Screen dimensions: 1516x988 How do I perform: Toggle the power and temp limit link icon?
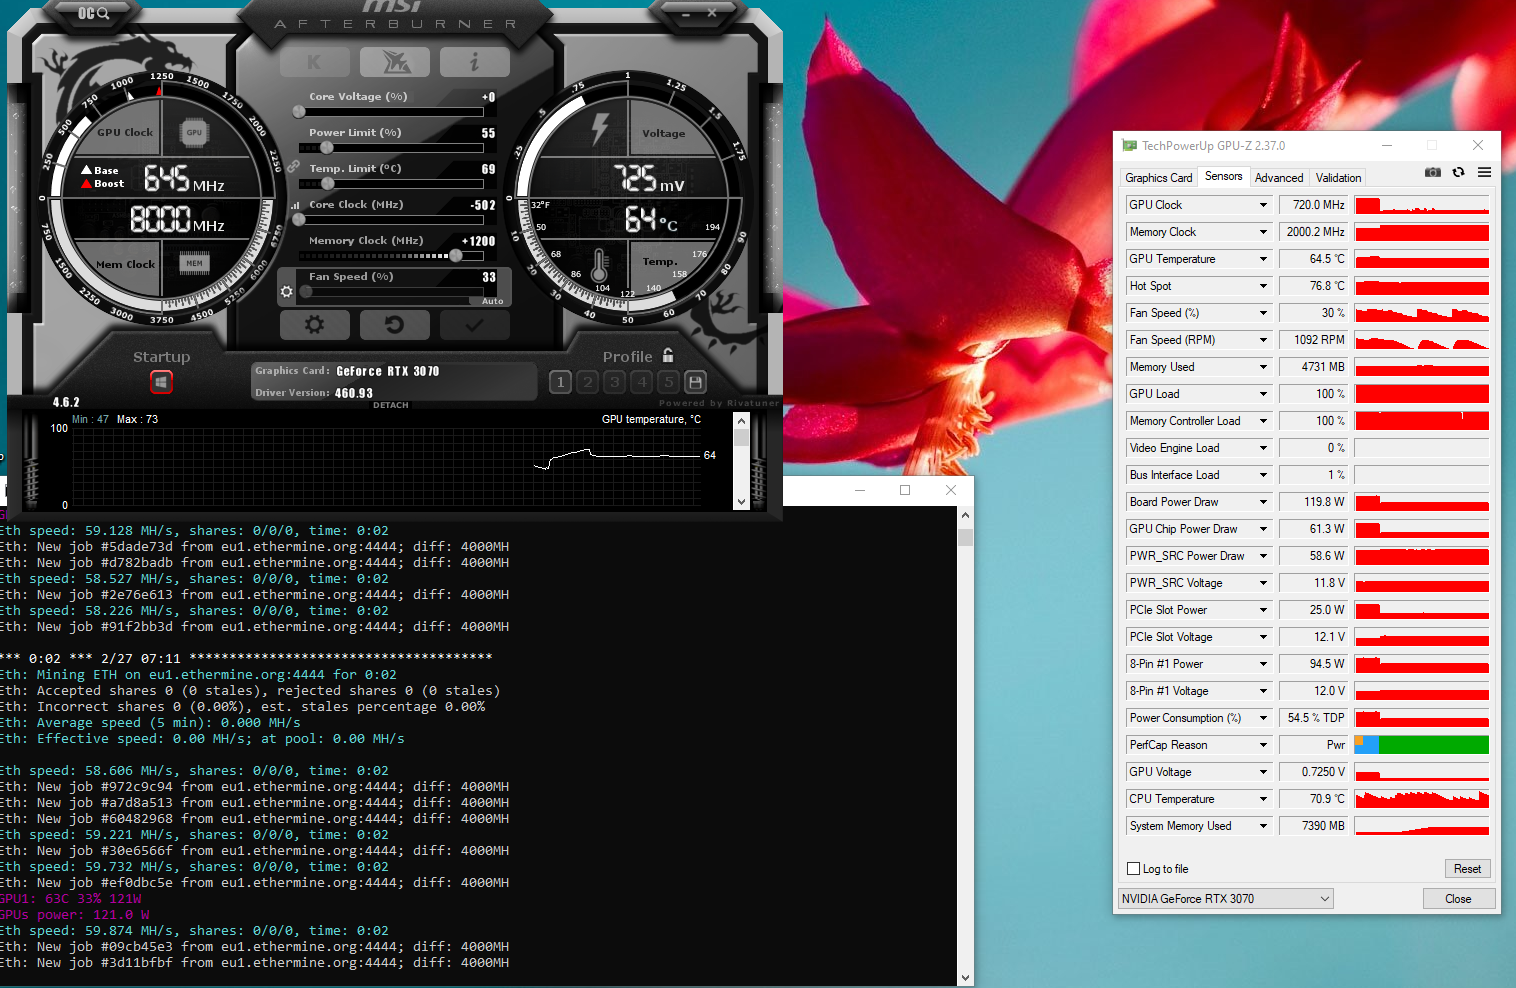point(293,167)
